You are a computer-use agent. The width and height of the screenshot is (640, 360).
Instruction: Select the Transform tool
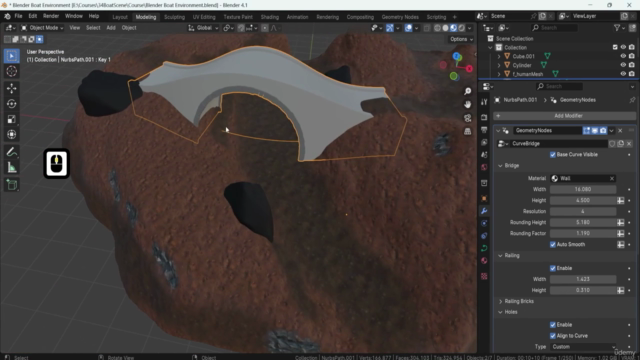(11, 134)
